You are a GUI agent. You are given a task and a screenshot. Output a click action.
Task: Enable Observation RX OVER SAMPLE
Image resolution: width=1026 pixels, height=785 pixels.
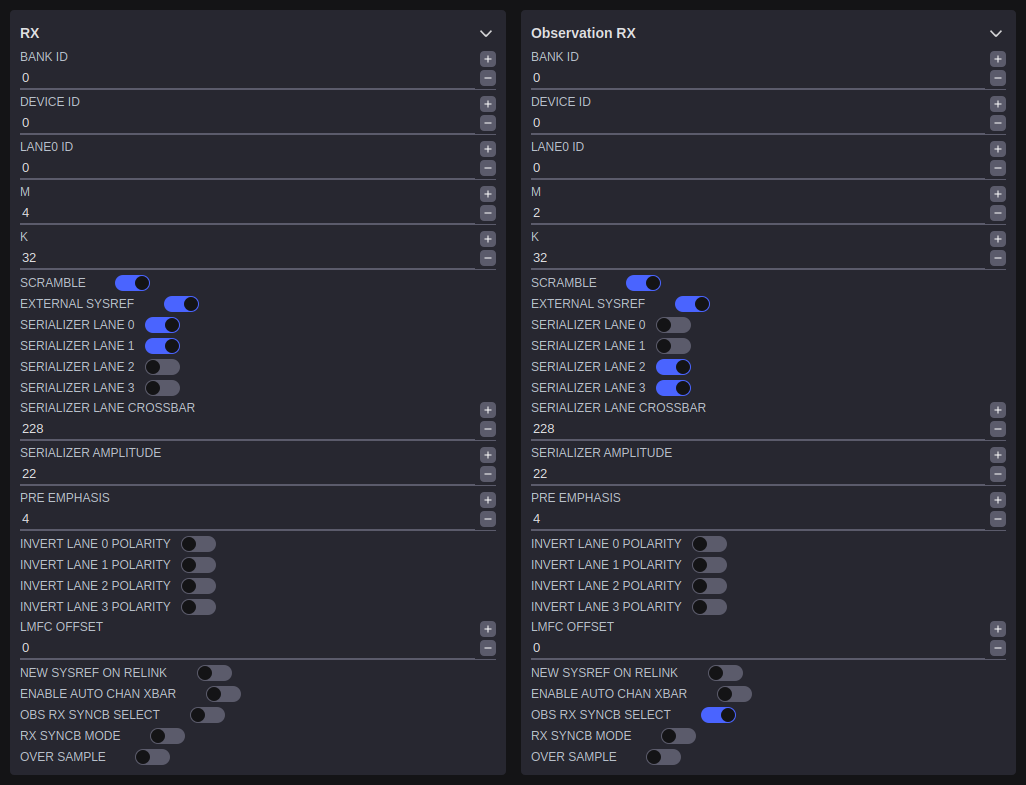pos(663,758)
